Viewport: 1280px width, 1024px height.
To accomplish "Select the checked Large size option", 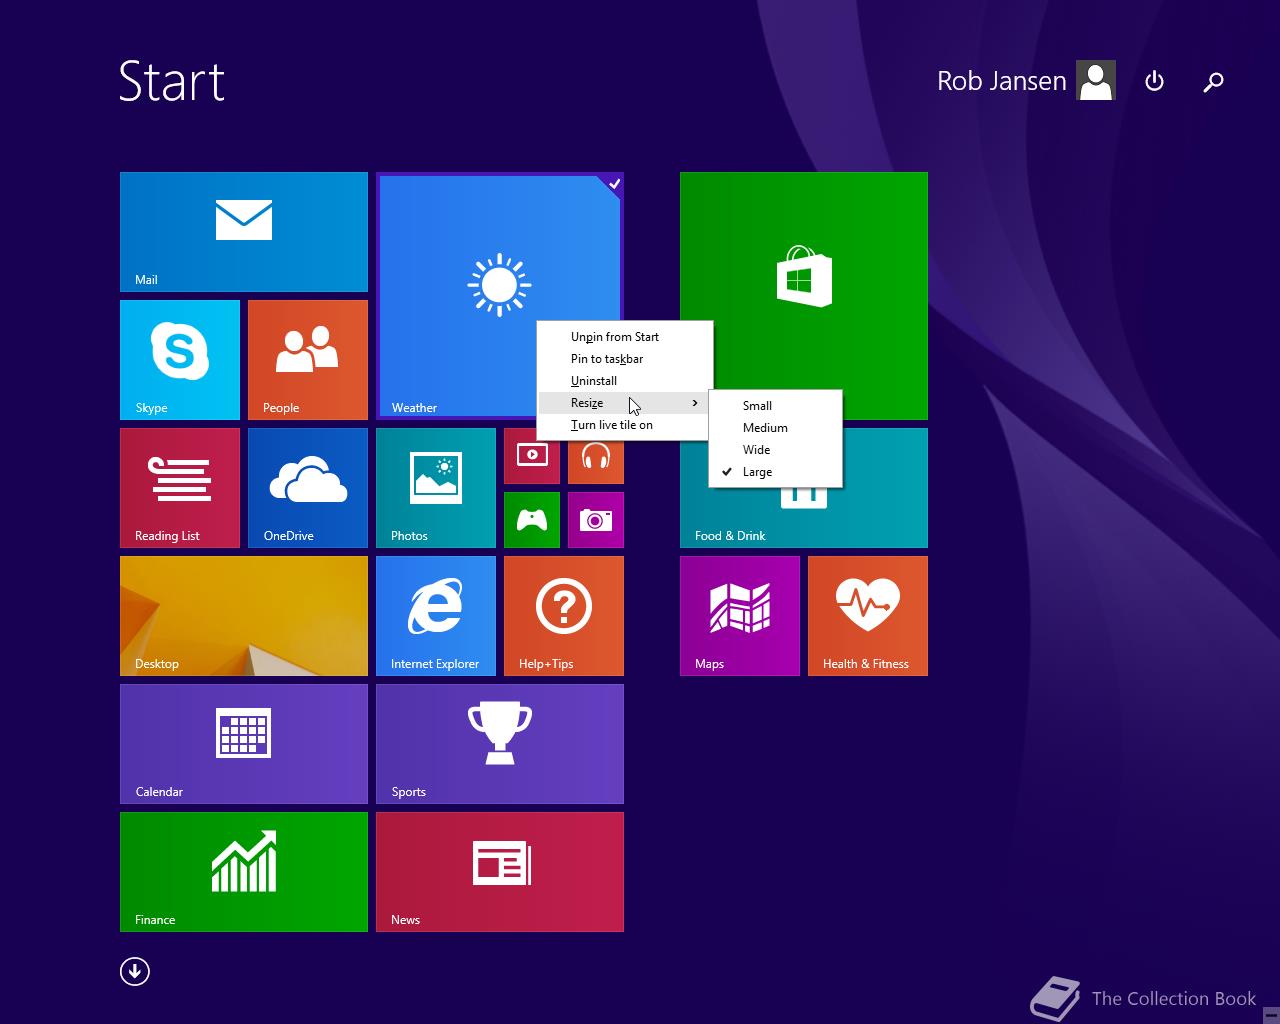I will 775,472.
